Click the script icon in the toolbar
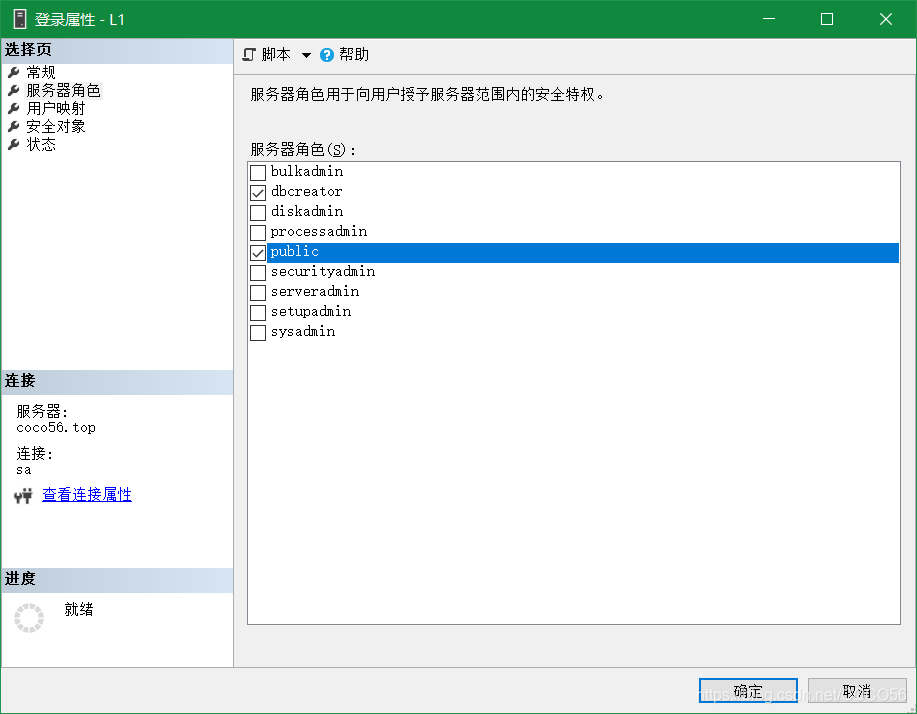This screenshot has width=917, height=714. coord(249,55)
